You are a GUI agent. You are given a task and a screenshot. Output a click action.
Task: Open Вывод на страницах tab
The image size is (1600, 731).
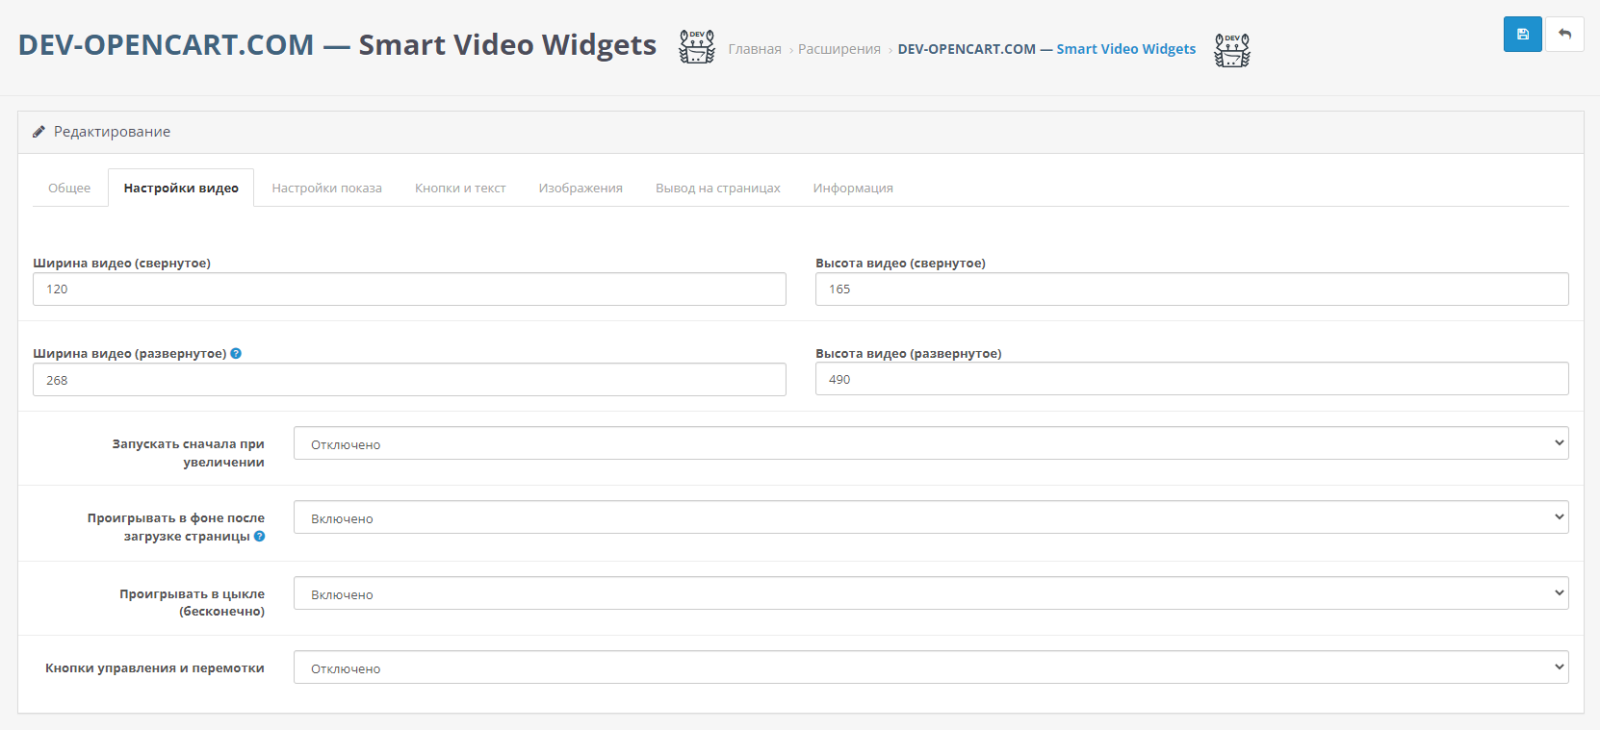(x=718, y=188)
